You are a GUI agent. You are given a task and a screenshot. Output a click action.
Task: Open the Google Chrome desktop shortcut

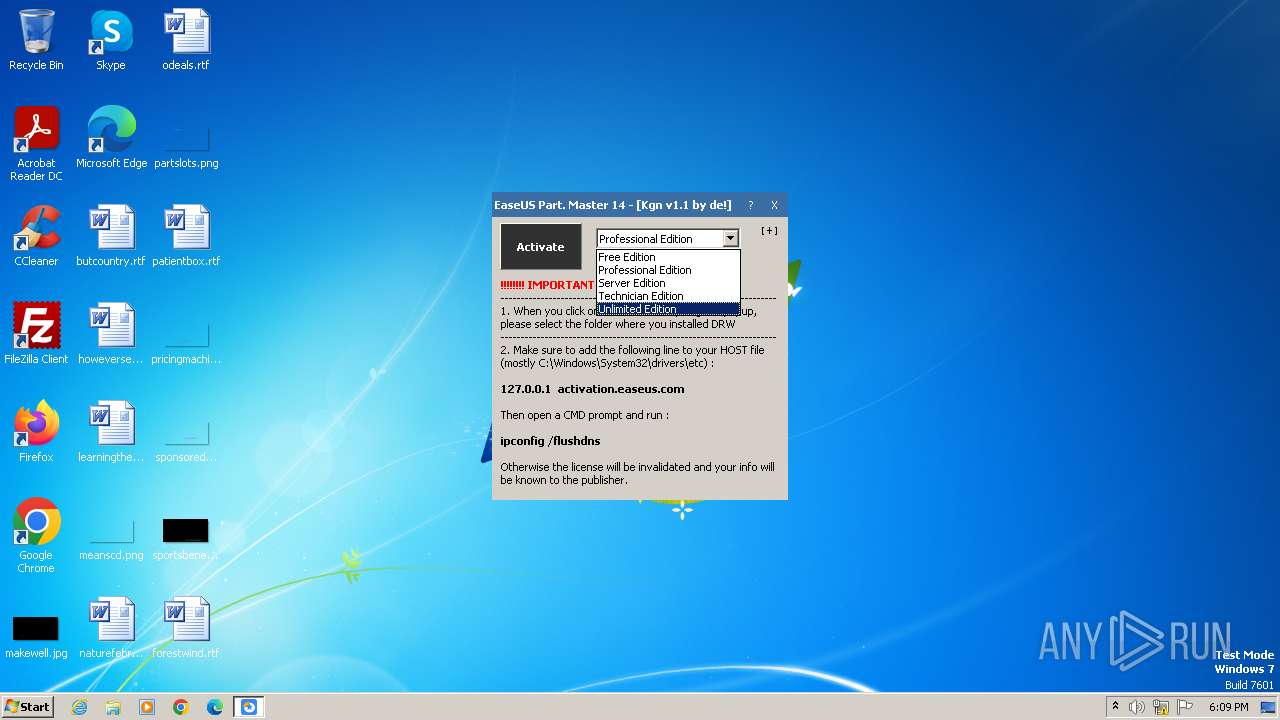tap(36, 536)
